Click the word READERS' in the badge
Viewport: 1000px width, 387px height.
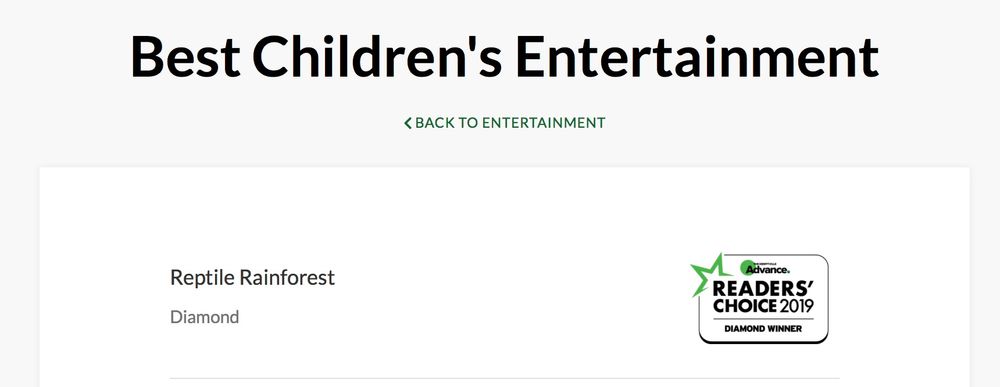(763, 289)
